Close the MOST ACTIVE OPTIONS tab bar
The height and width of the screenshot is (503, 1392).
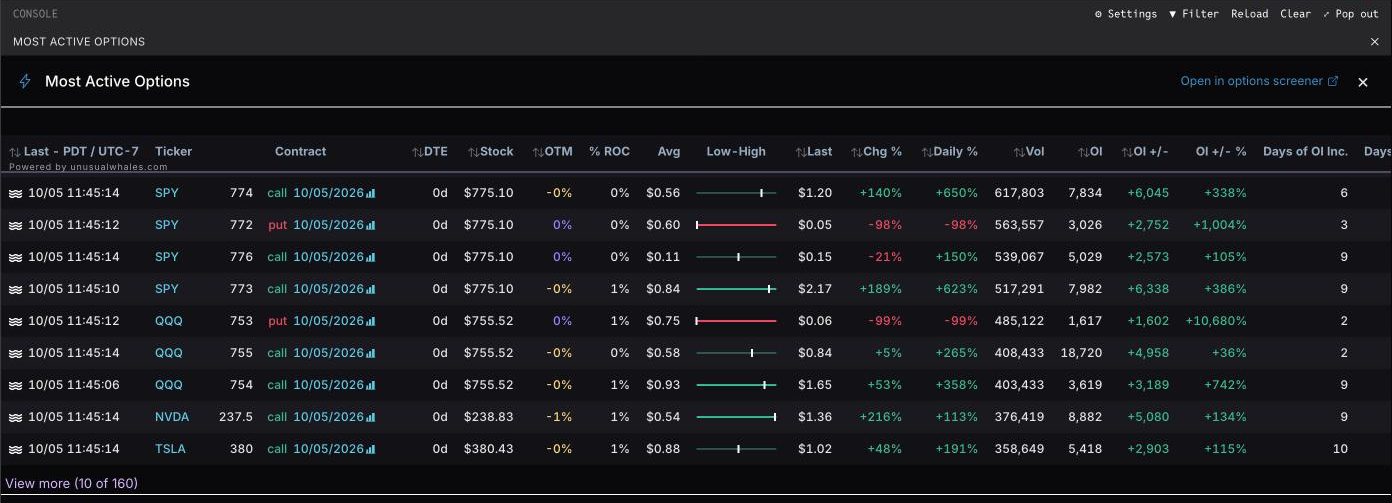tap(1375, 42)
